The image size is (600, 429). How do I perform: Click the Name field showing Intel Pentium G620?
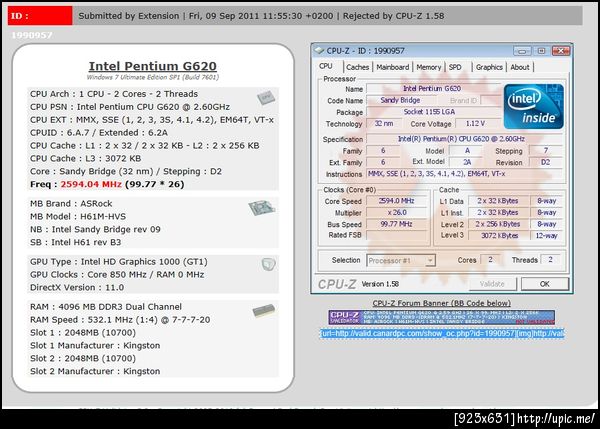433,89
